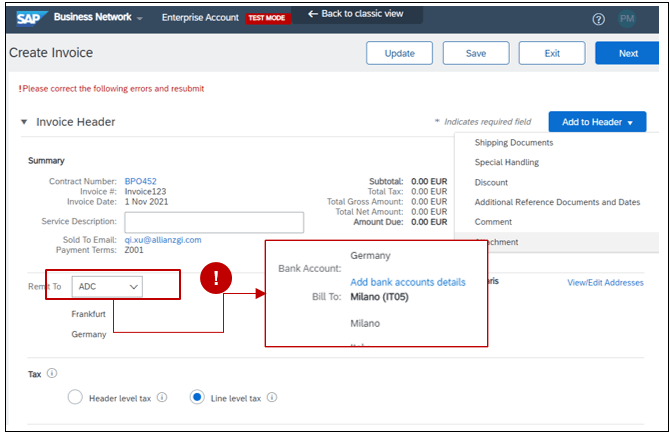This screenshot has width=670, height=434.
Task: Click the Invoice123 invoice number value
Action: [x=145, y=191]
